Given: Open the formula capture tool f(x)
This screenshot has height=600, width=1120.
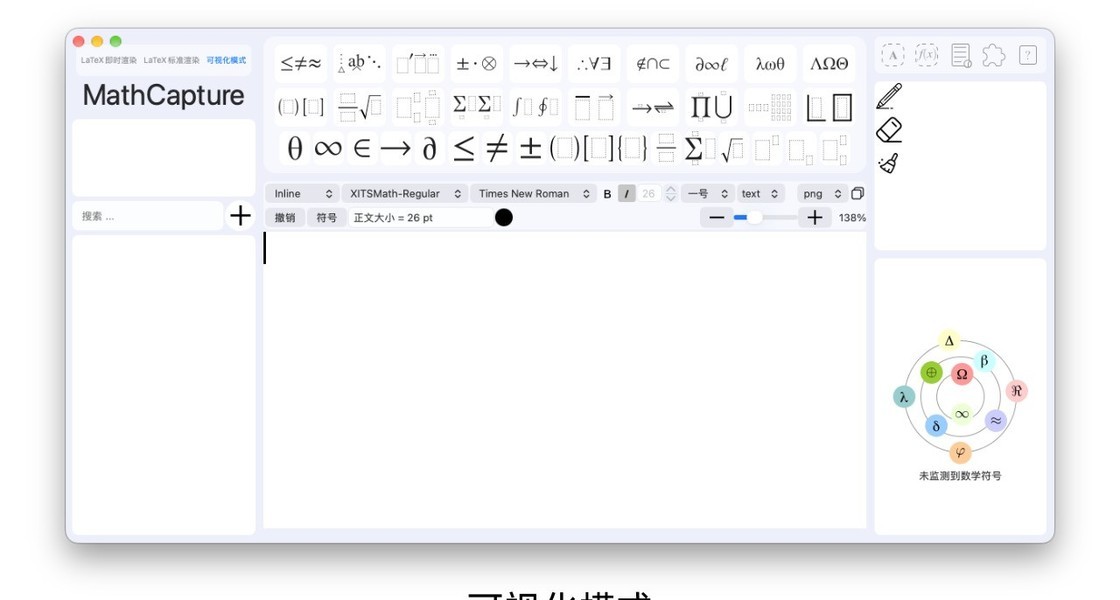Looking at the screenshot, I should click(926, 55).
